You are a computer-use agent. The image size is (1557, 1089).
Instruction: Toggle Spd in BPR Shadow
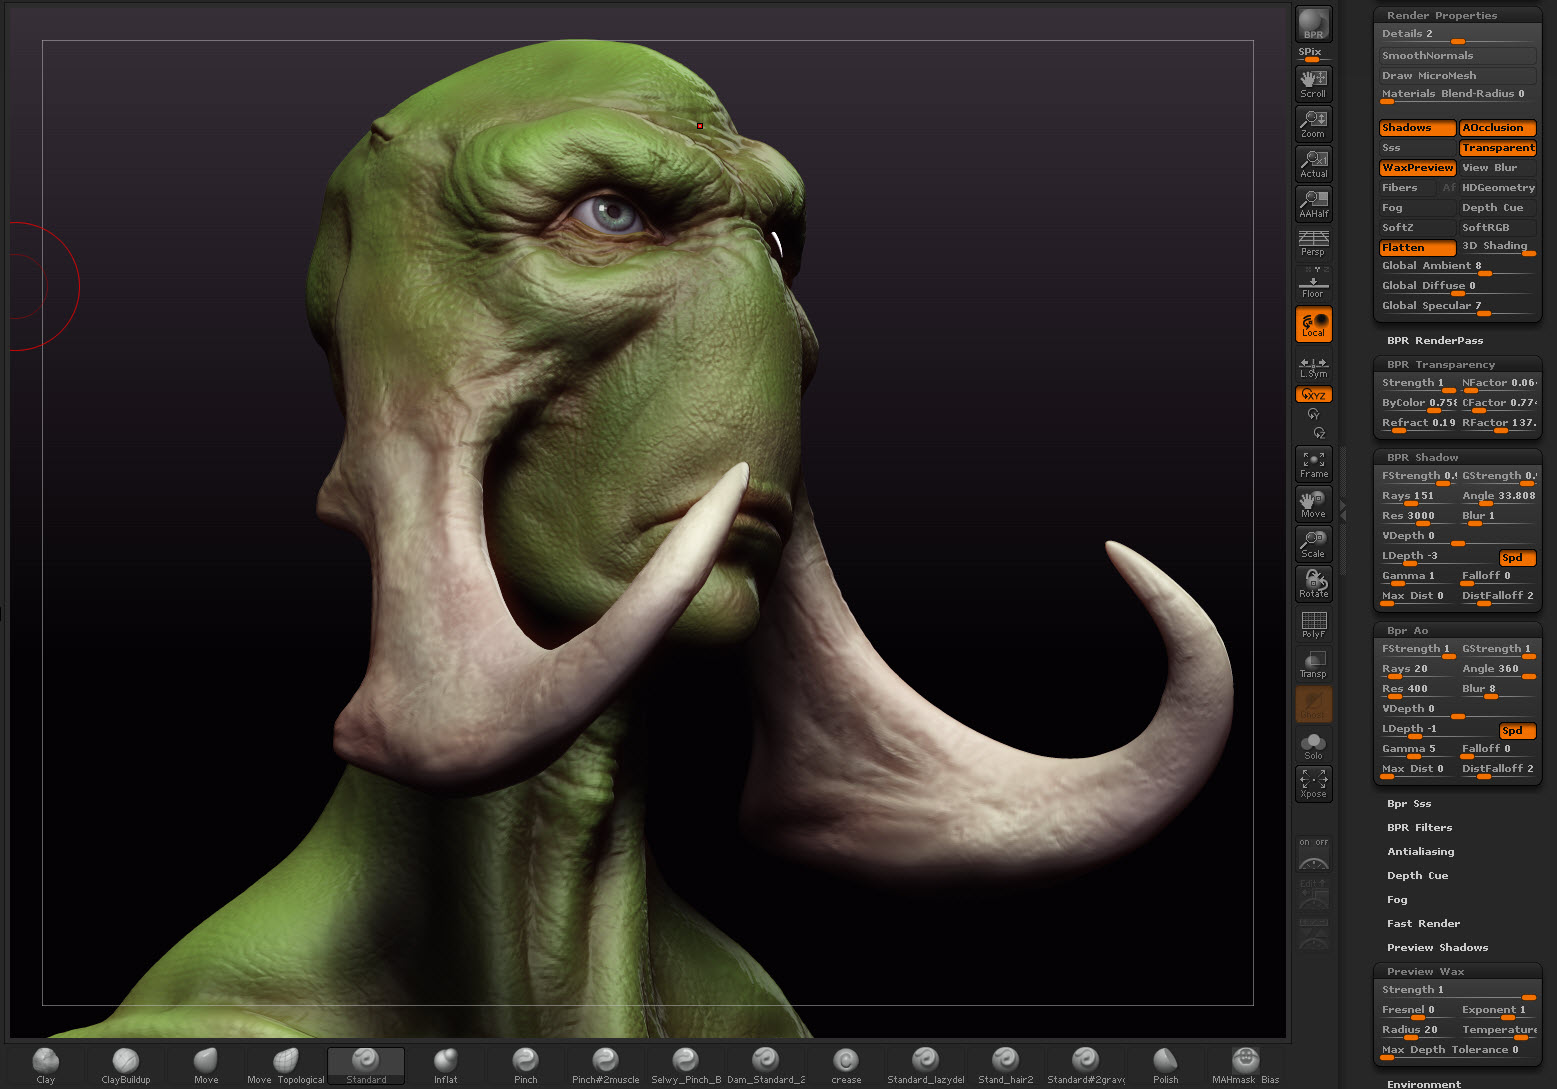tap(1517, 558)
